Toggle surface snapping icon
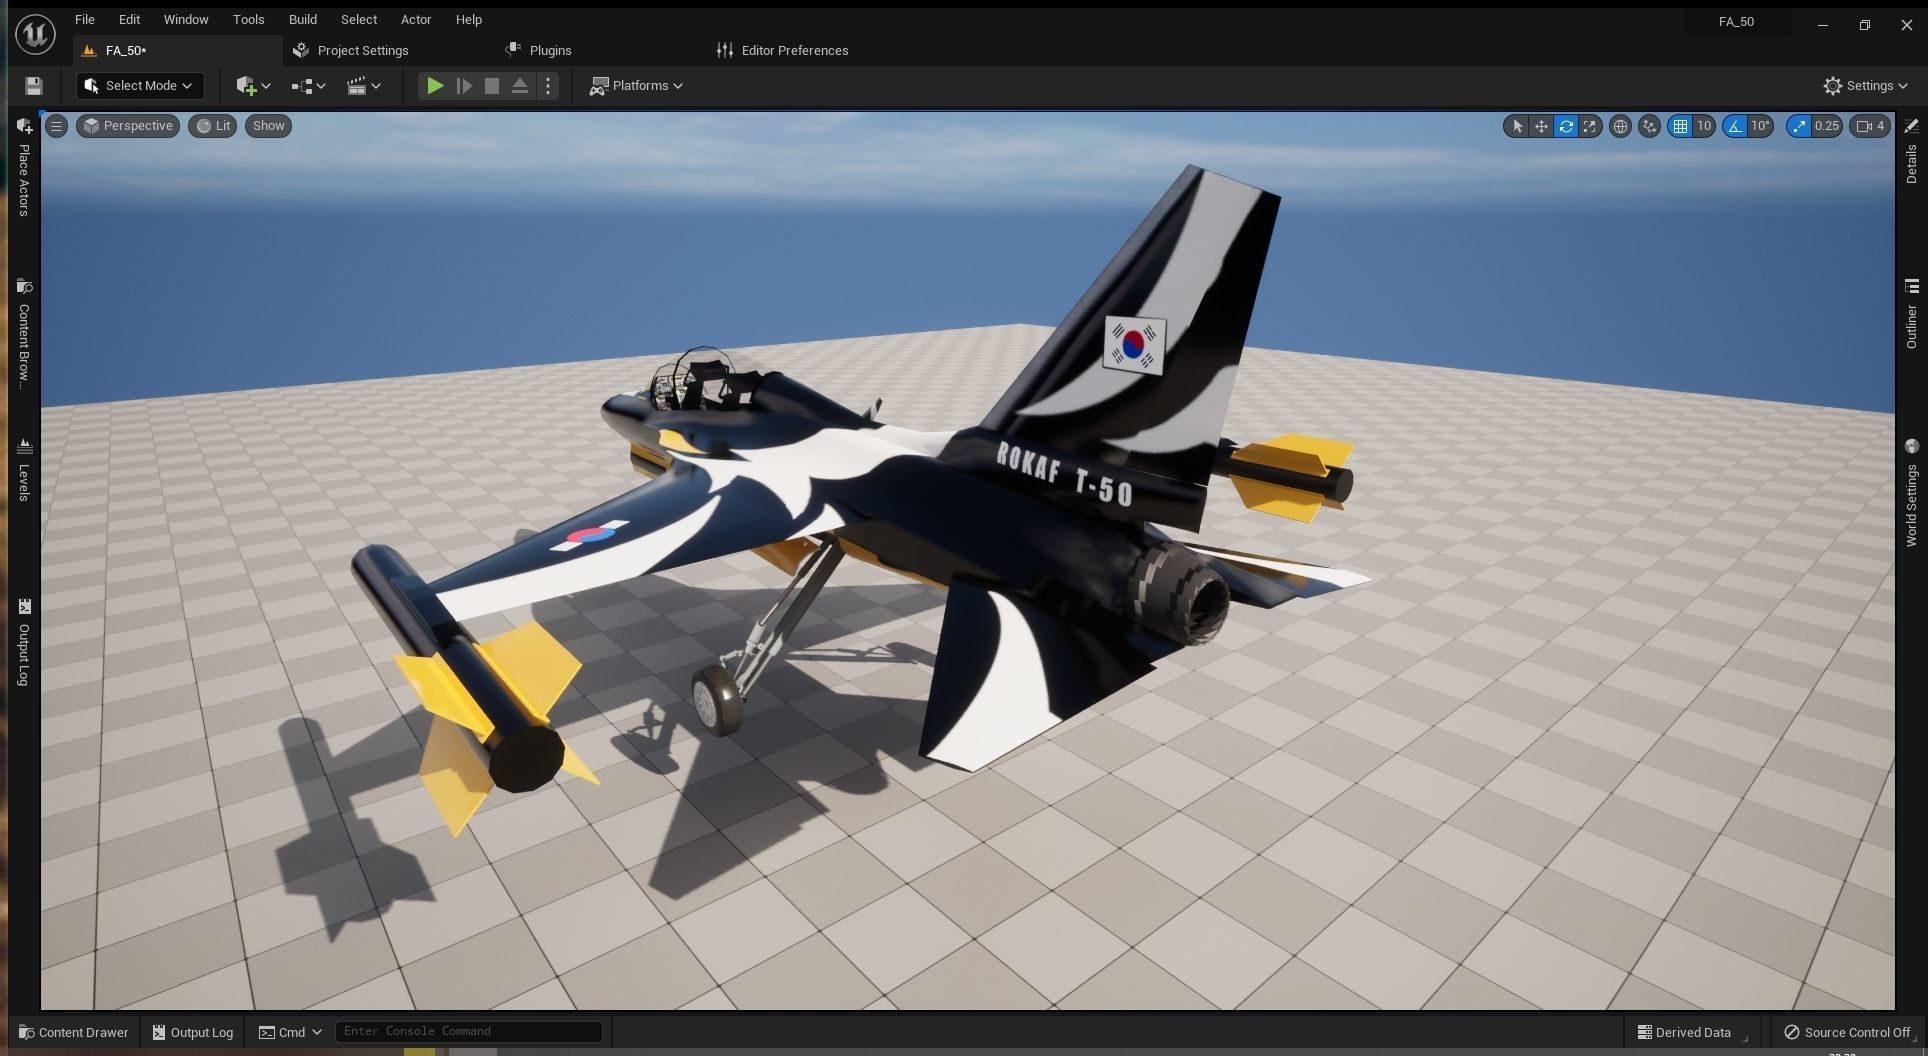Screen dimensions: 1928x1056 pyautogui.click(x=1649, y=126)
